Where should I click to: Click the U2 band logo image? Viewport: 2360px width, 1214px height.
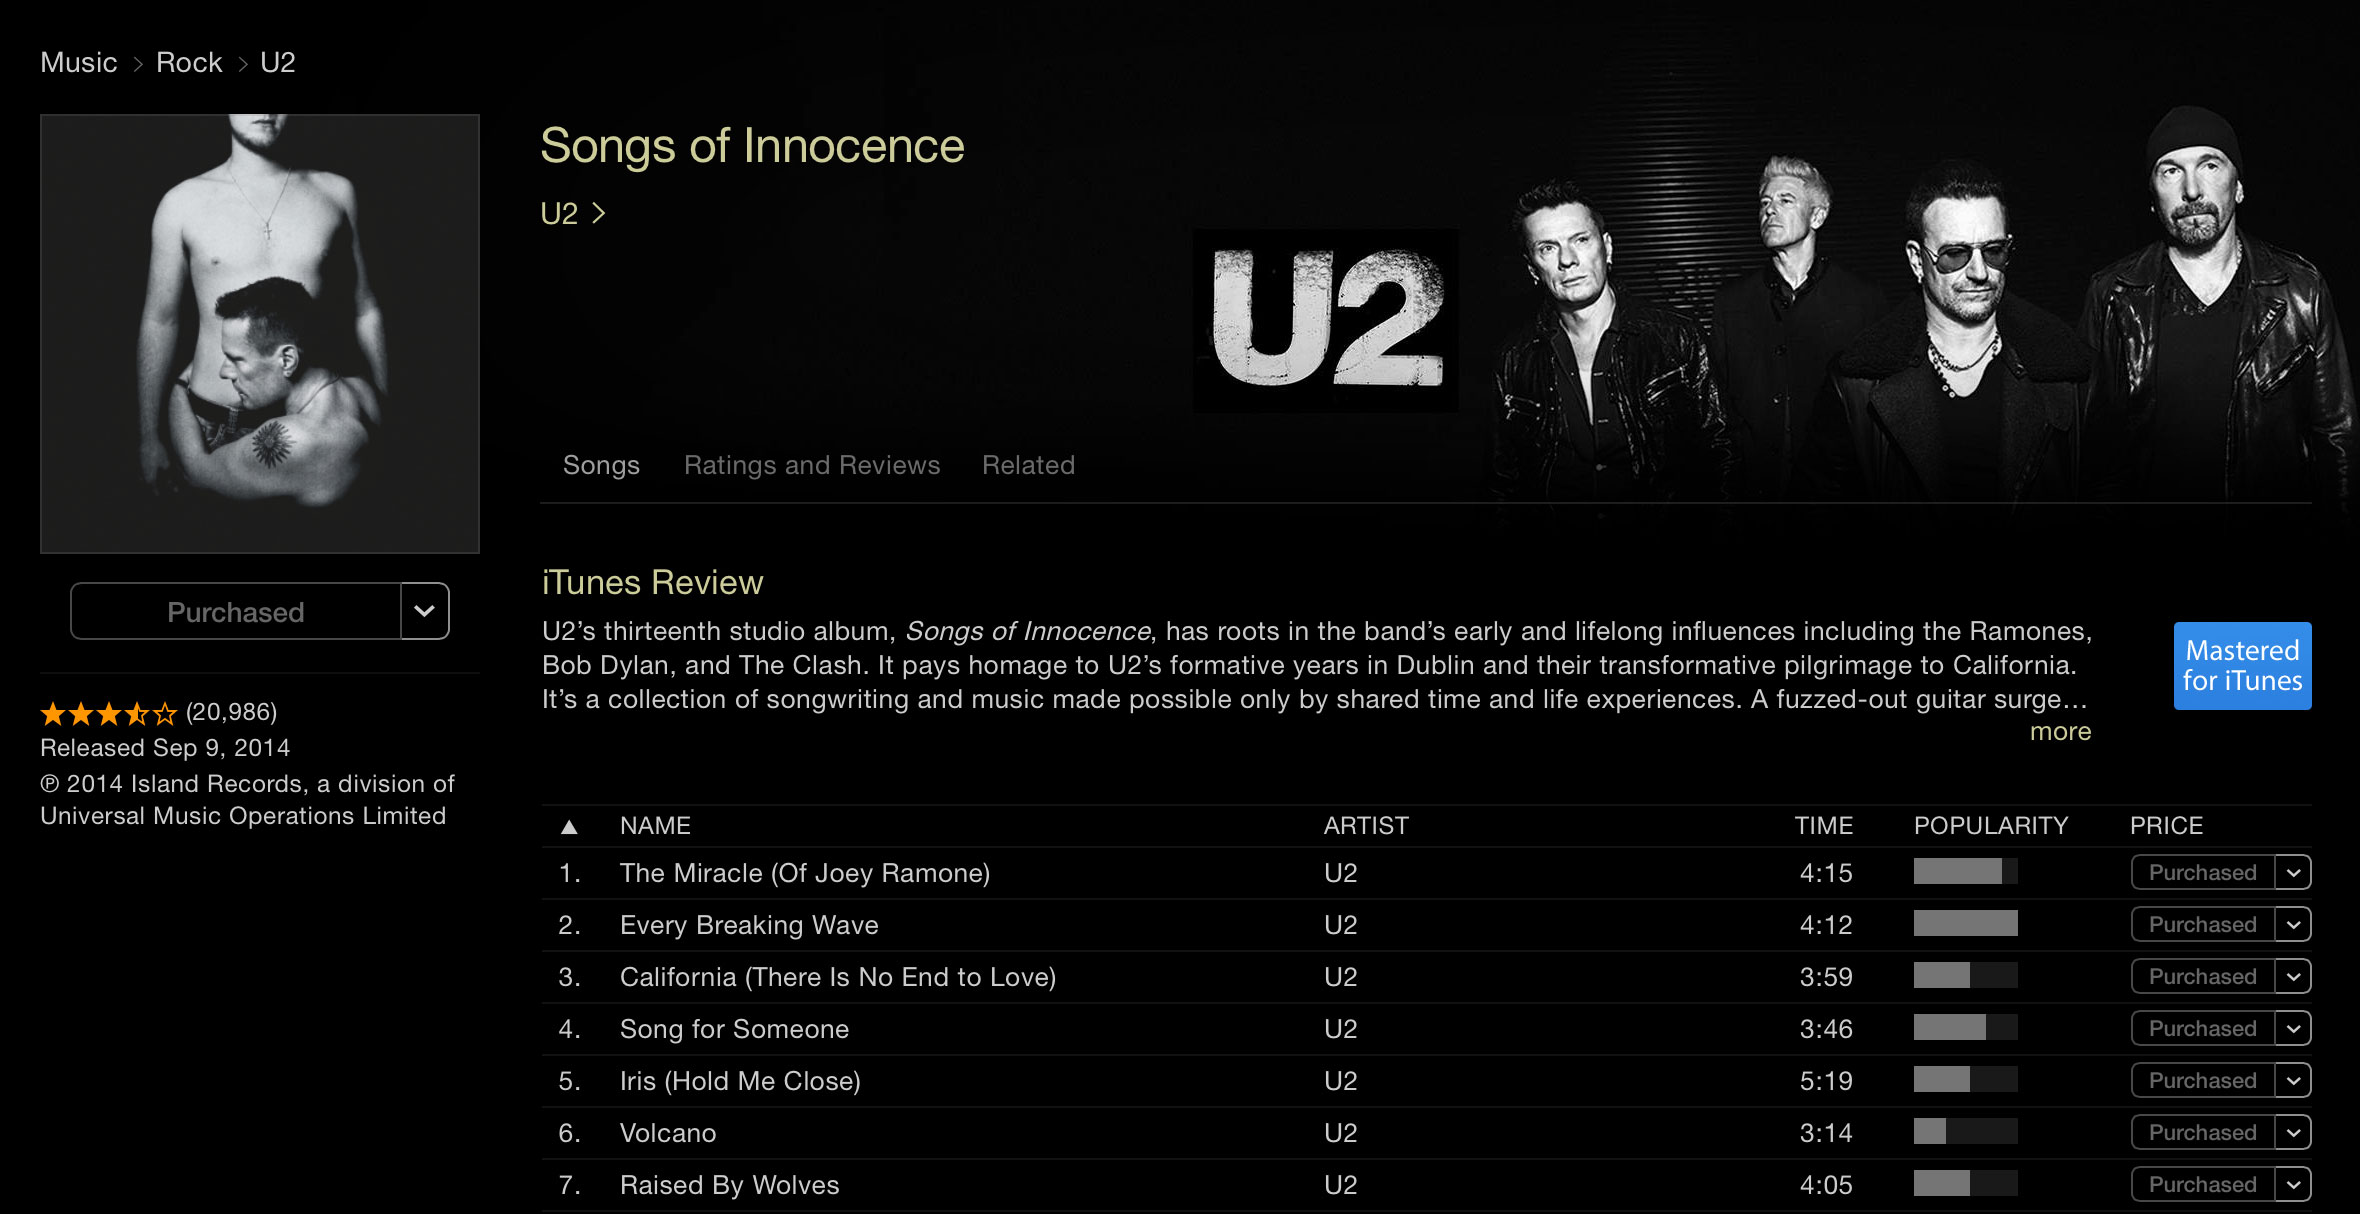coord(1326,320)
